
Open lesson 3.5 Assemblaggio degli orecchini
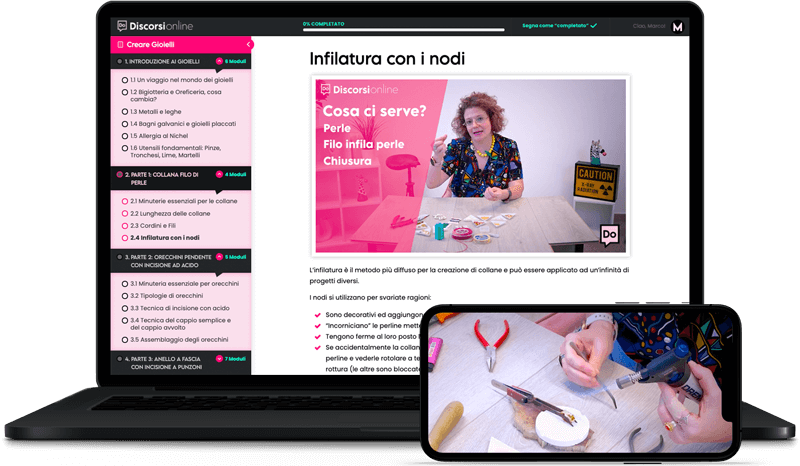(x=179, y=340)
